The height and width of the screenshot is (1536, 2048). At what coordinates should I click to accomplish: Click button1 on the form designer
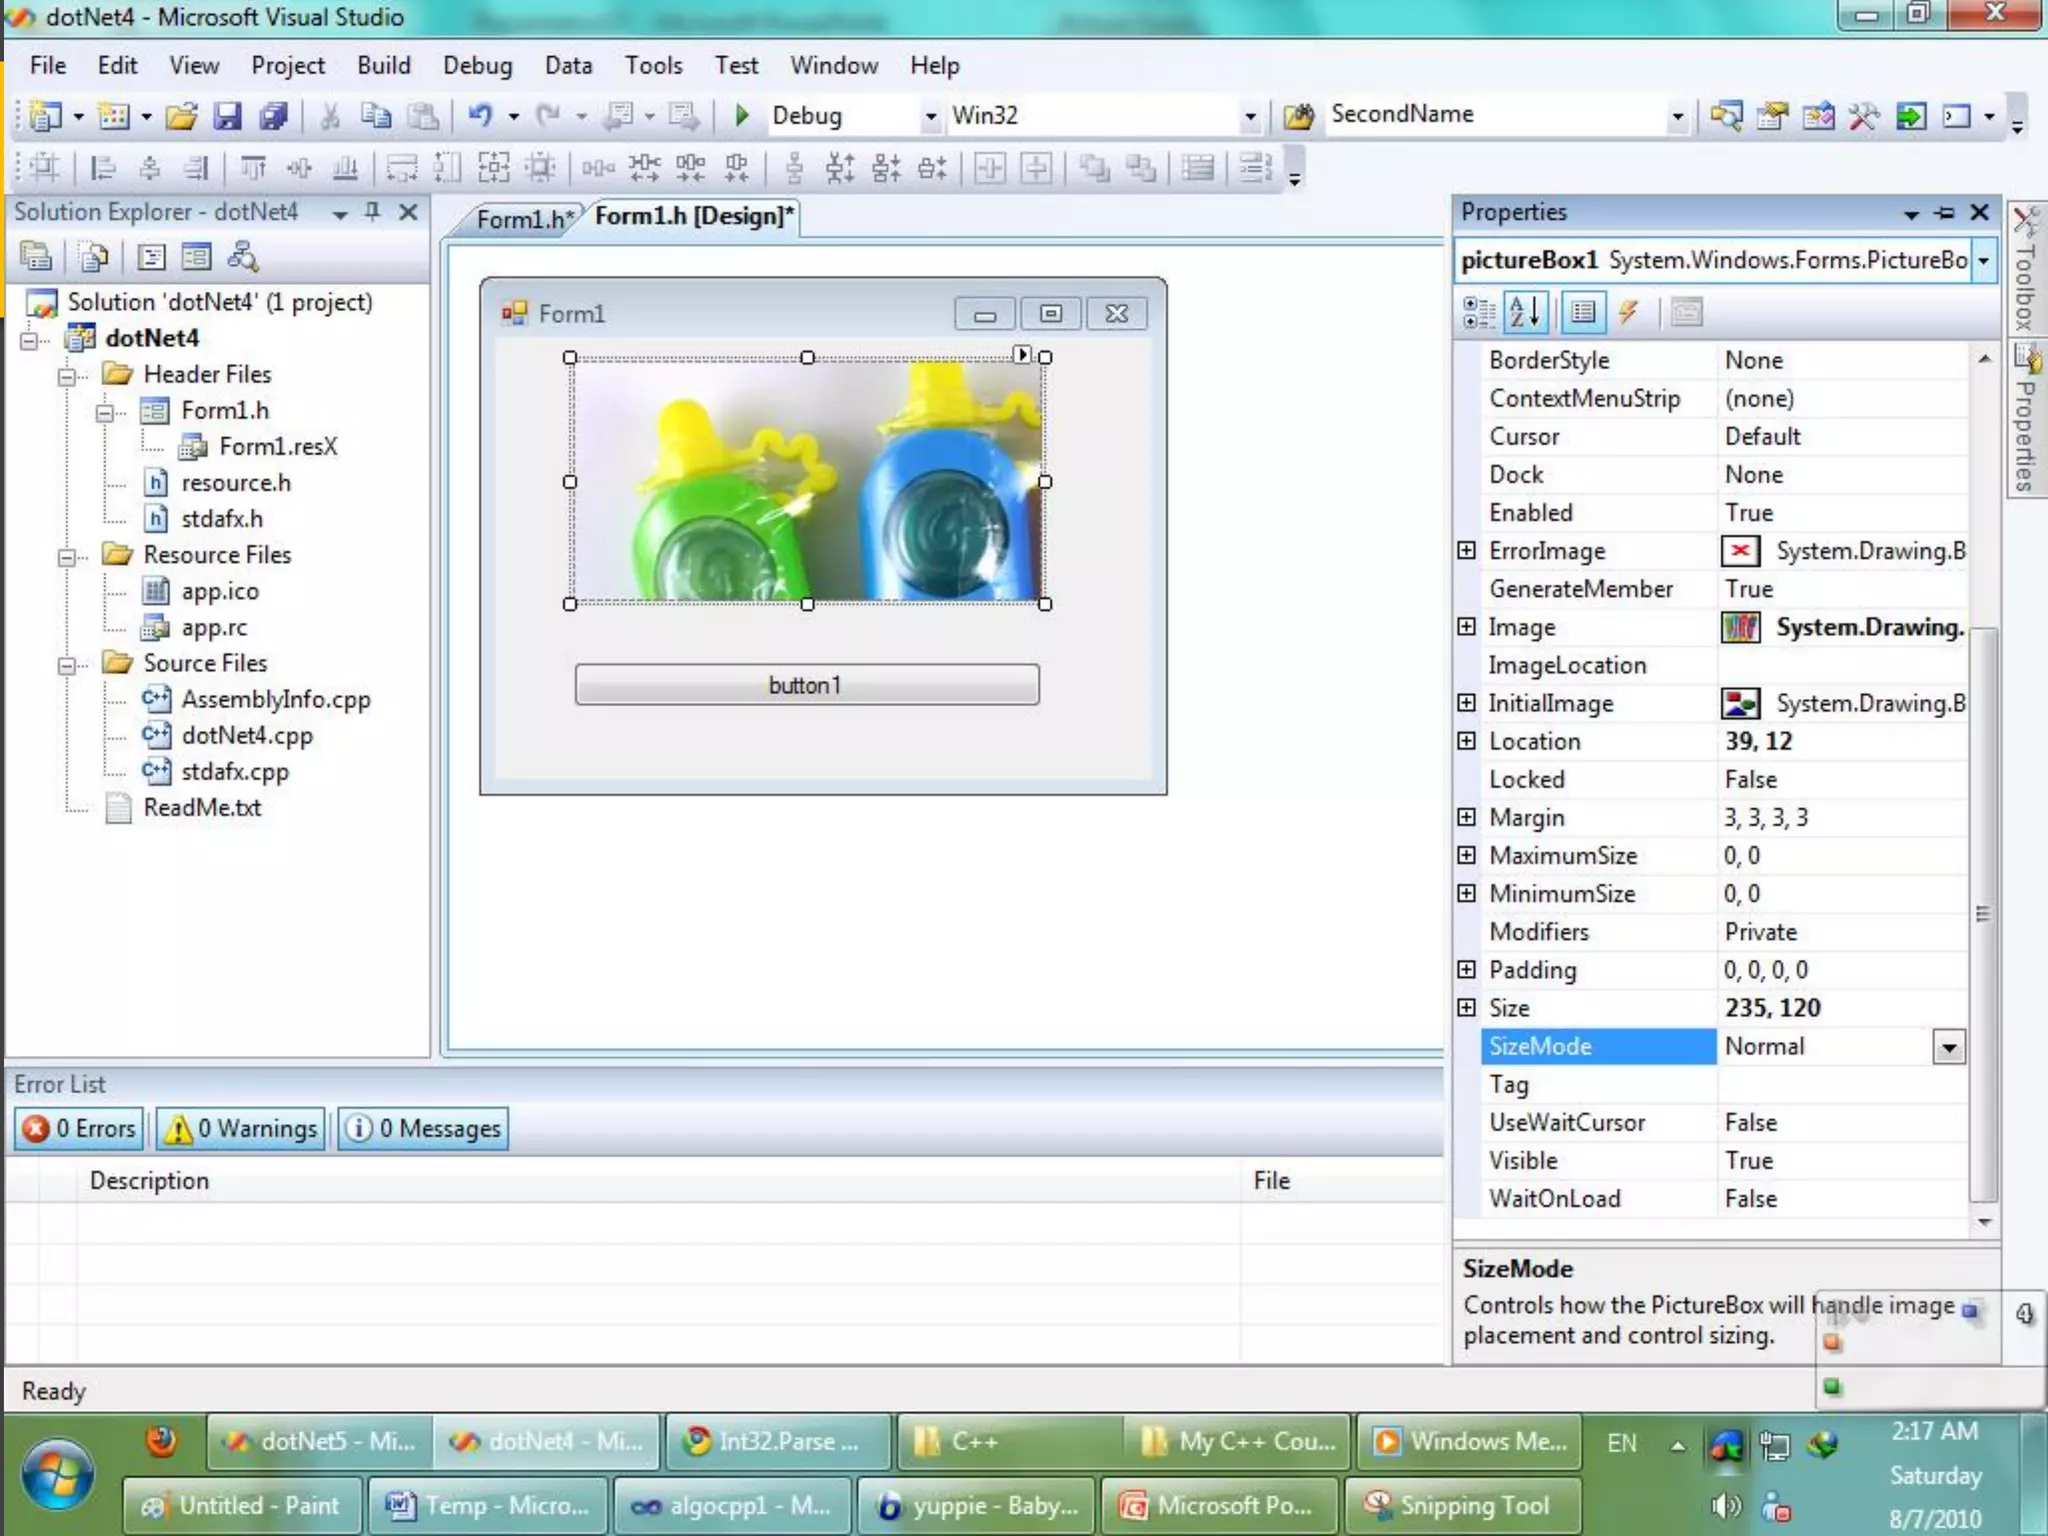(x=806, y=685)
